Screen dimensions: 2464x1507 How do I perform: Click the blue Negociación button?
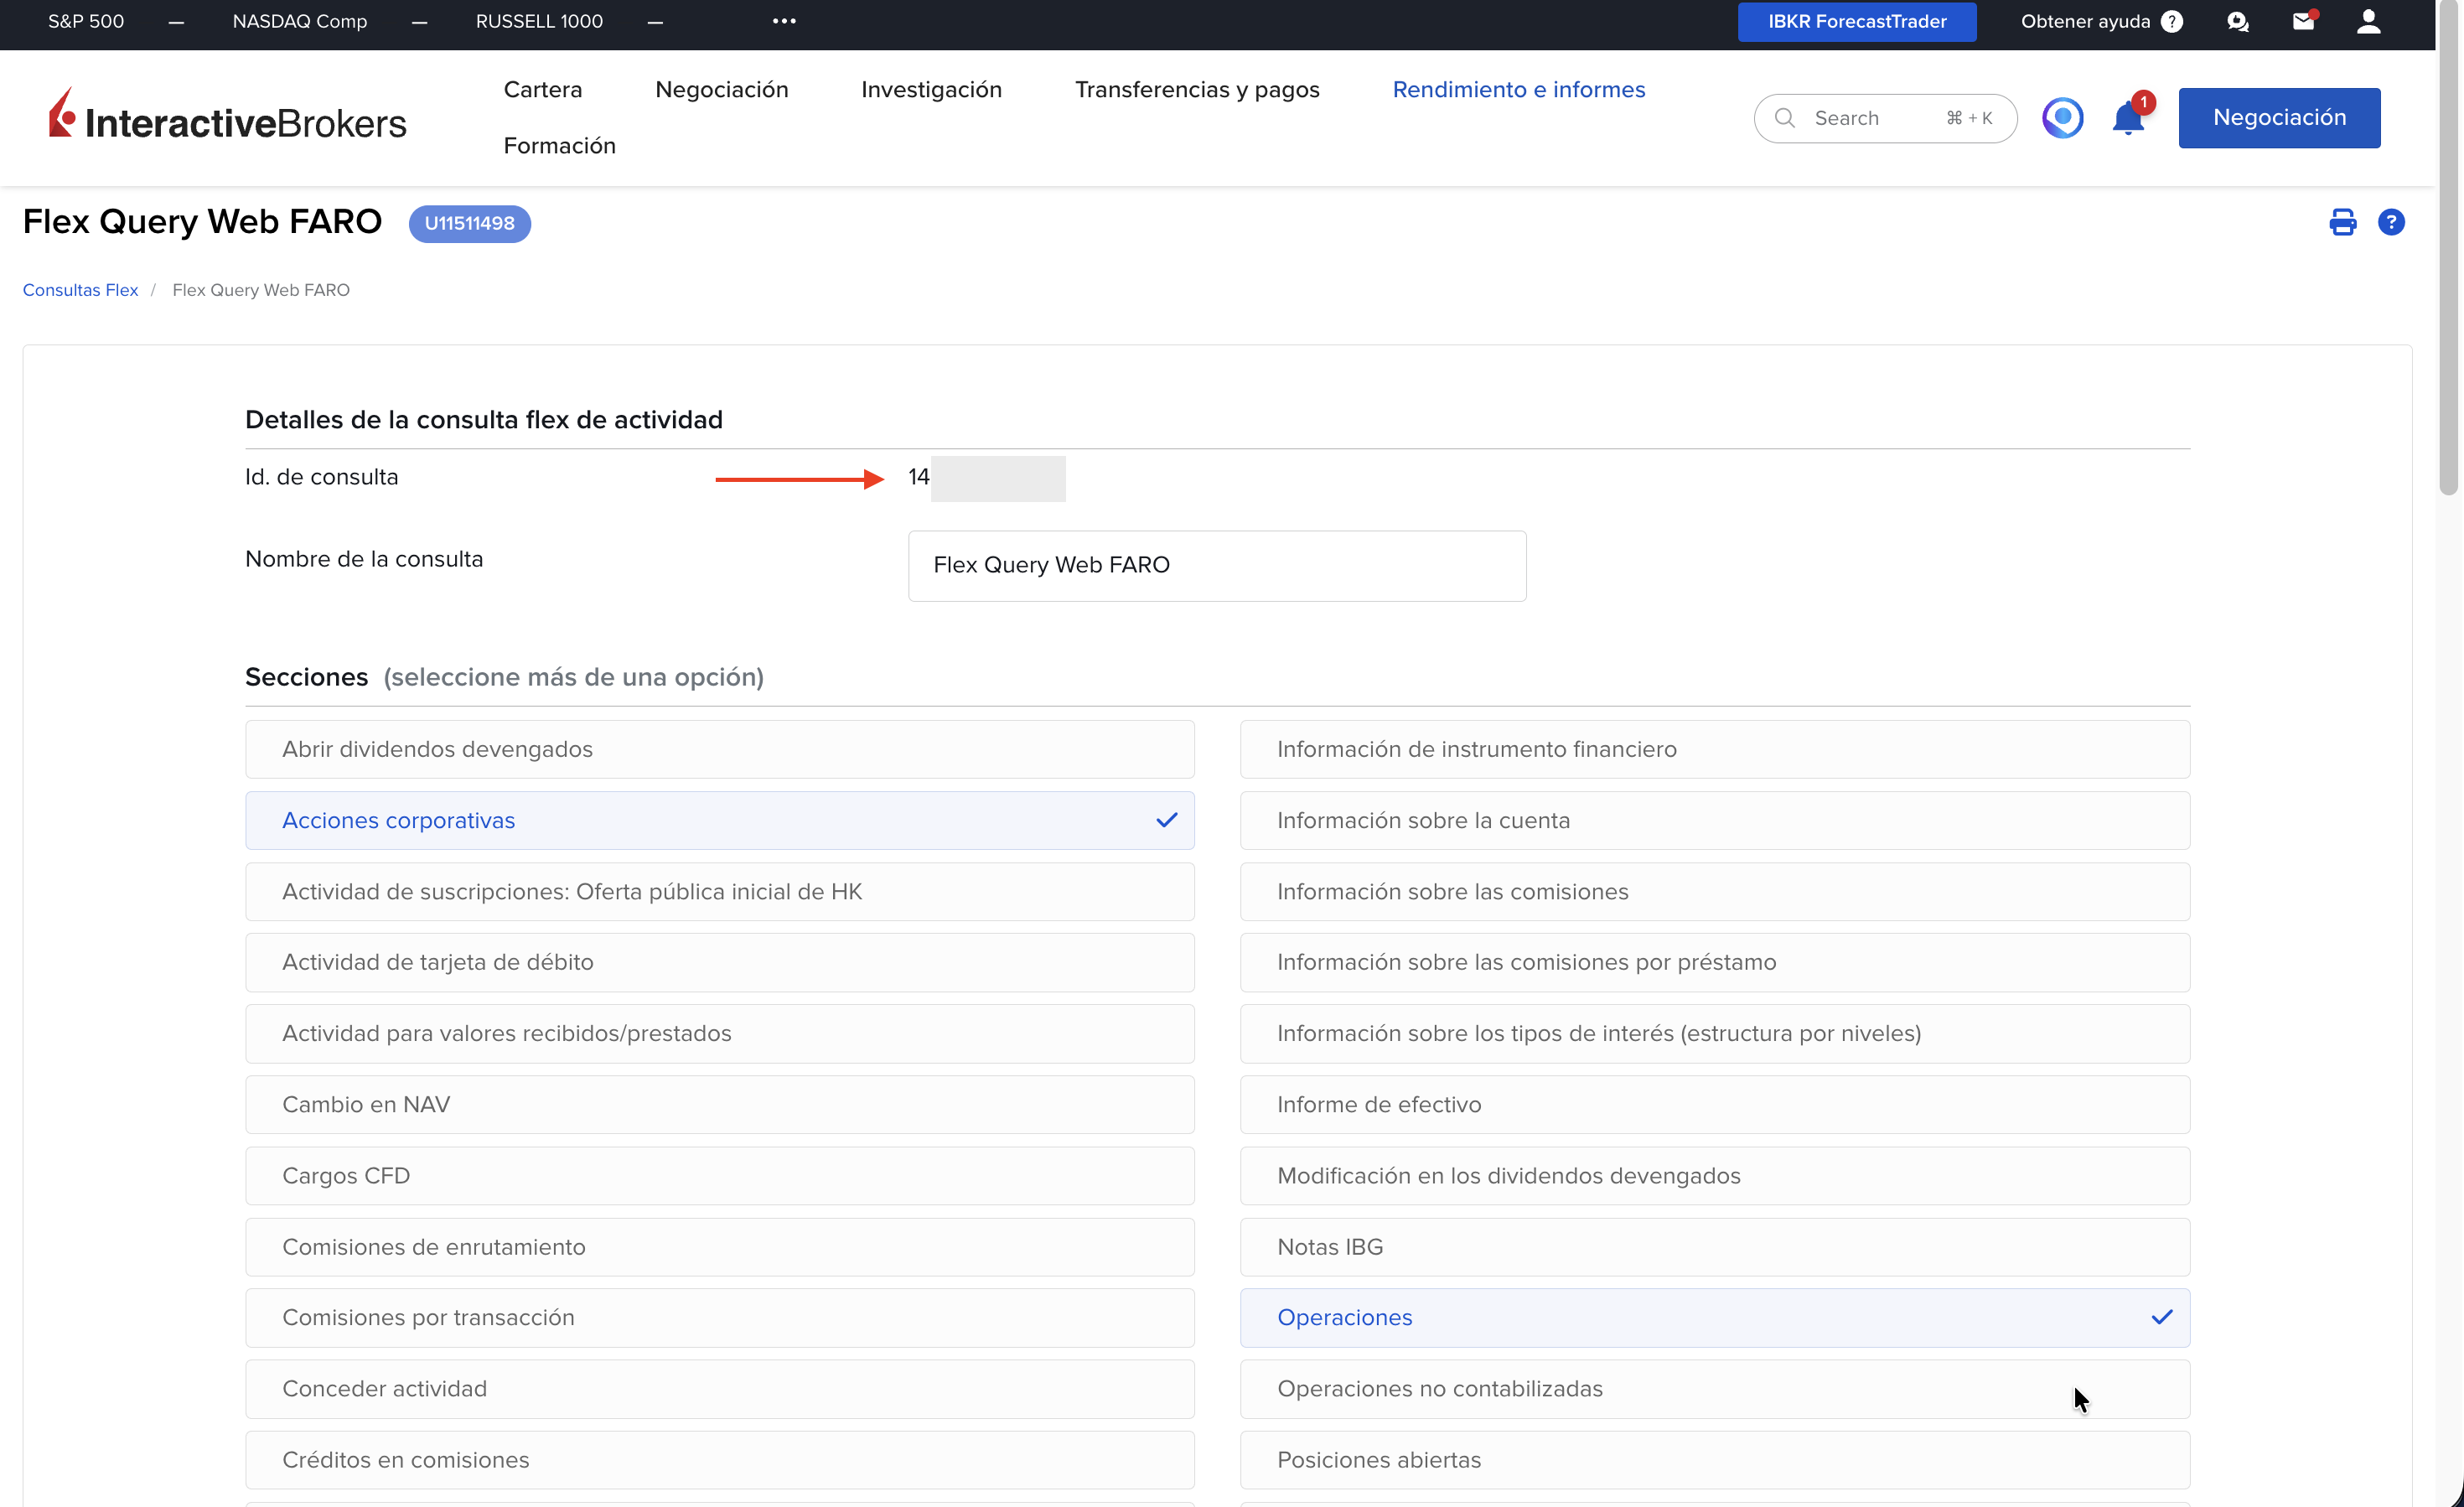coord(2280,118)
